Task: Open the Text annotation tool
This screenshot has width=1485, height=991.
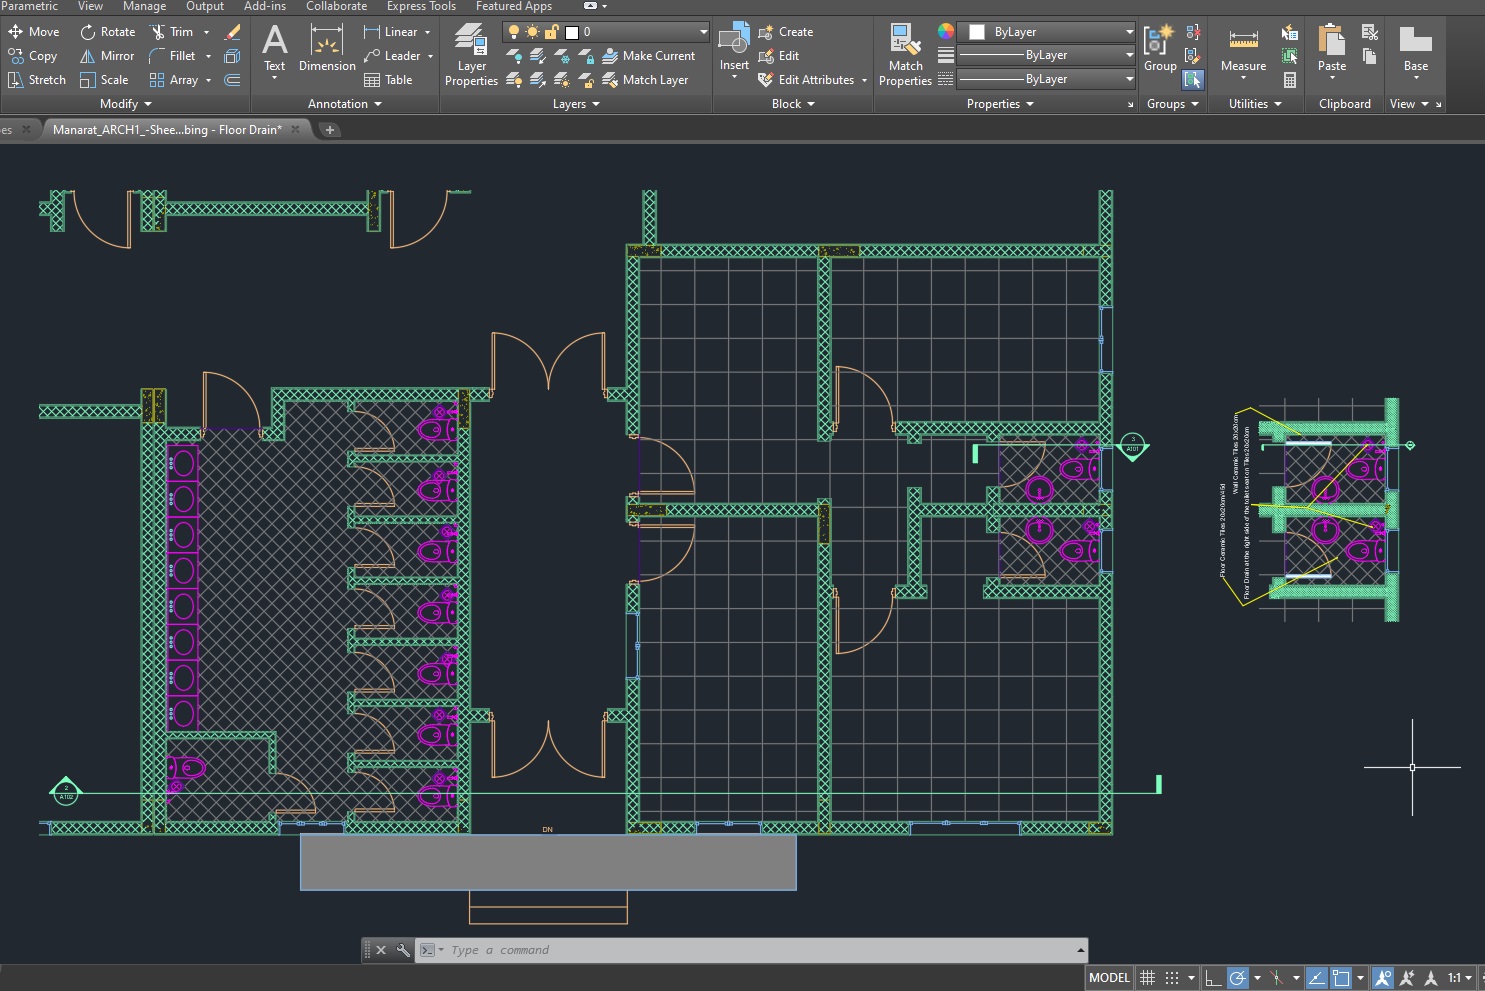Action: (x=275, y=50)
